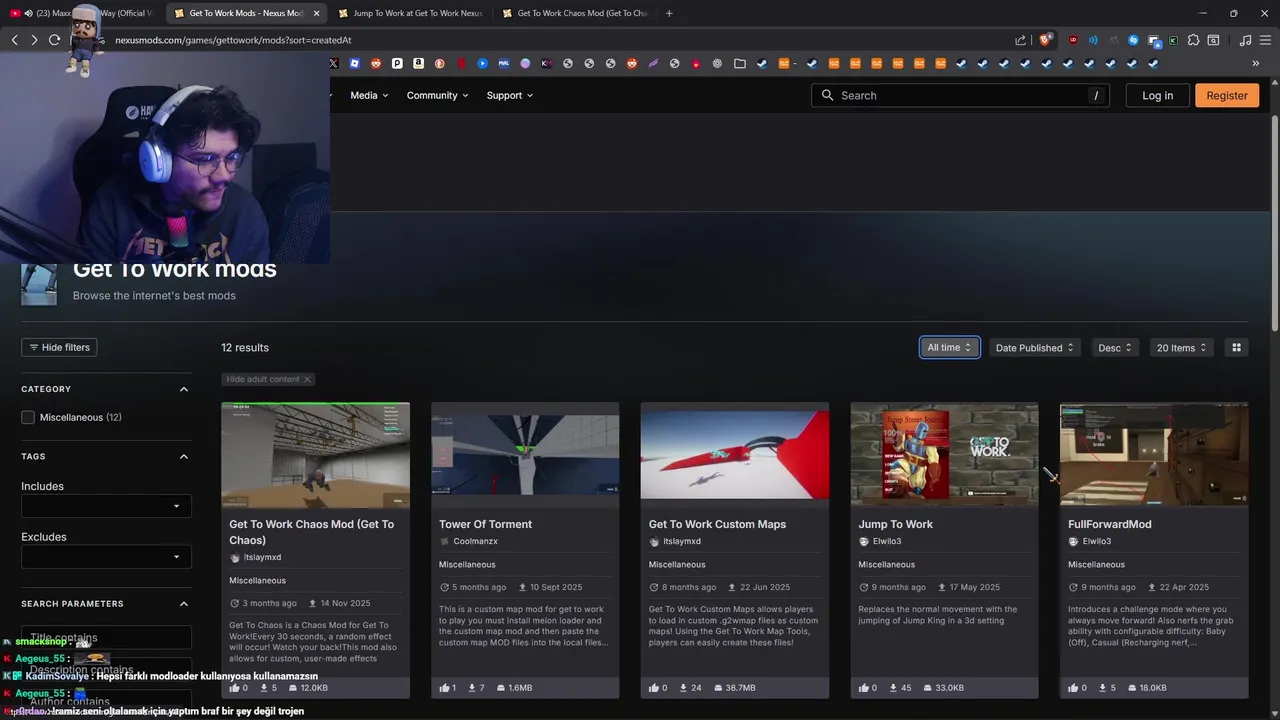Click the browser address bar URL
Image resolution: width=1280 pixels, height=720 pixels.
233,40
